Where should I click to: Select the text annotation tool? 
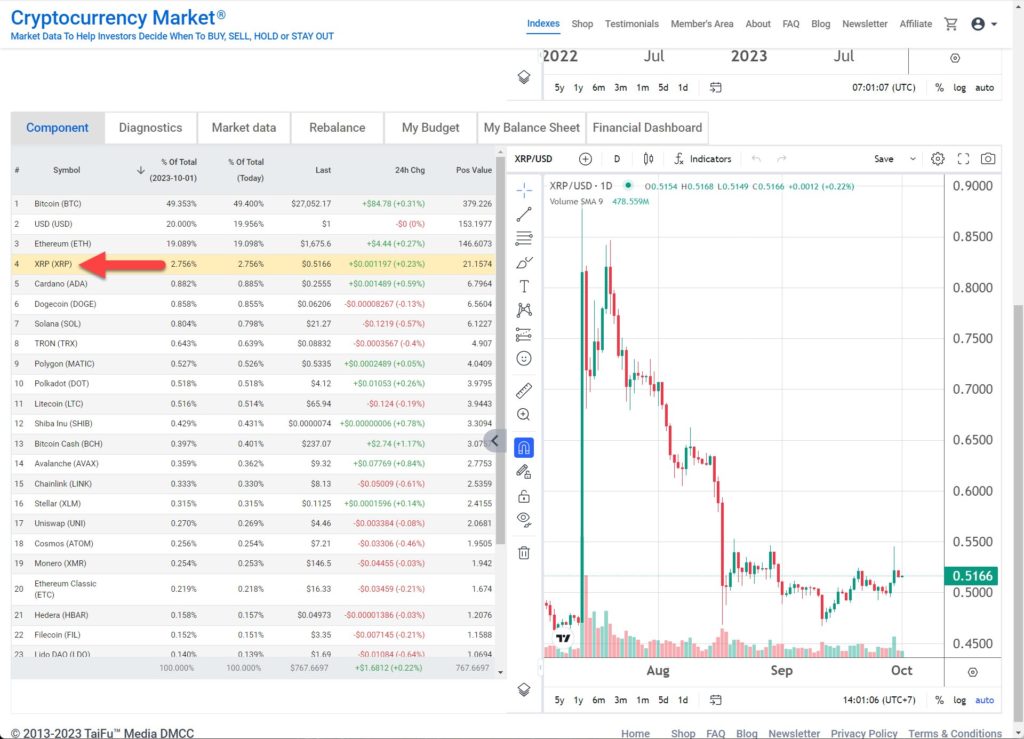pos(524,286)
